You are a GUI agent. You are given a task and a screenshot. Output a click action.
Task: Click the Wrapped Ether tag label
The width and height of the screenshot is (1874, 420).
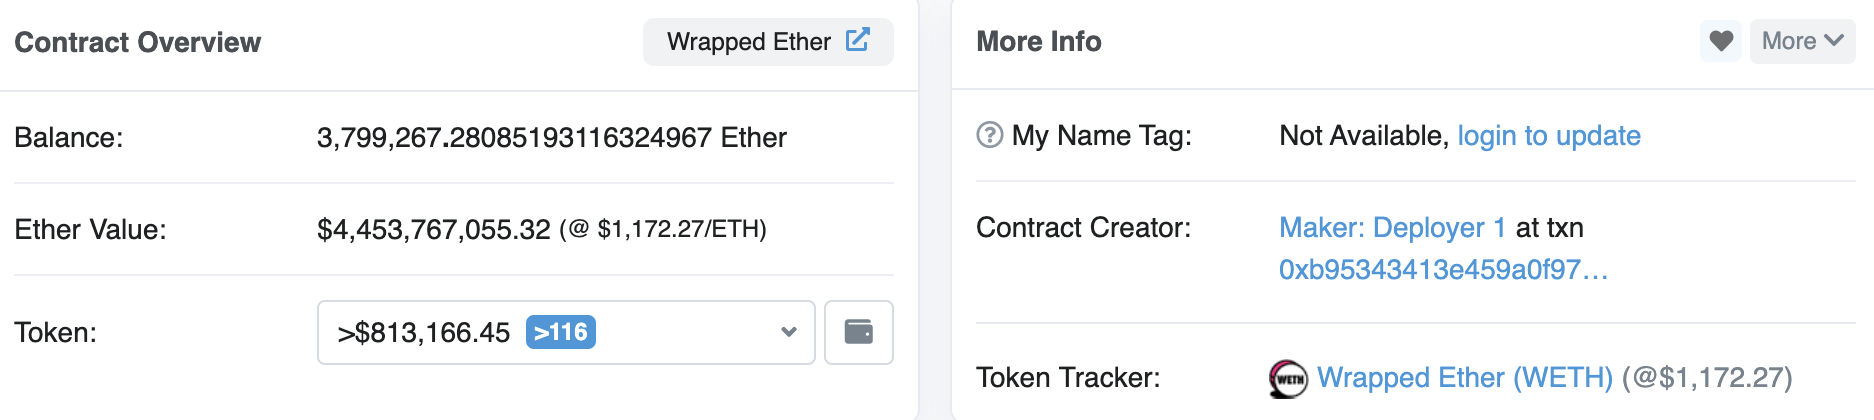[x=748, y=42]
